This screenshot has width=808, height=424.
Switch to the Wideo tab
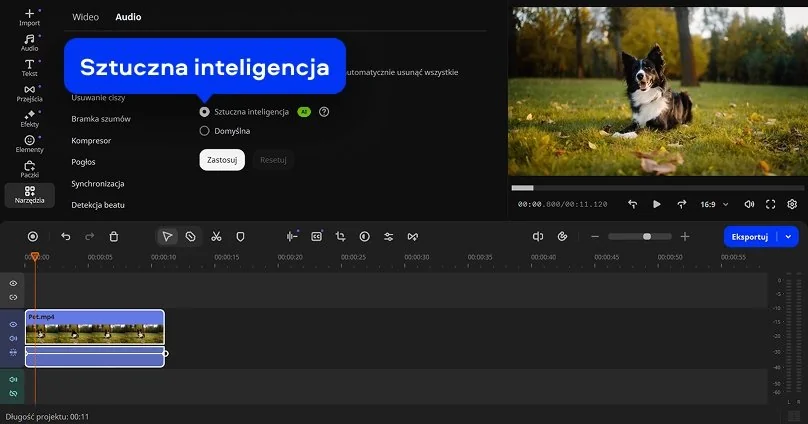click(x=86, y=17)
